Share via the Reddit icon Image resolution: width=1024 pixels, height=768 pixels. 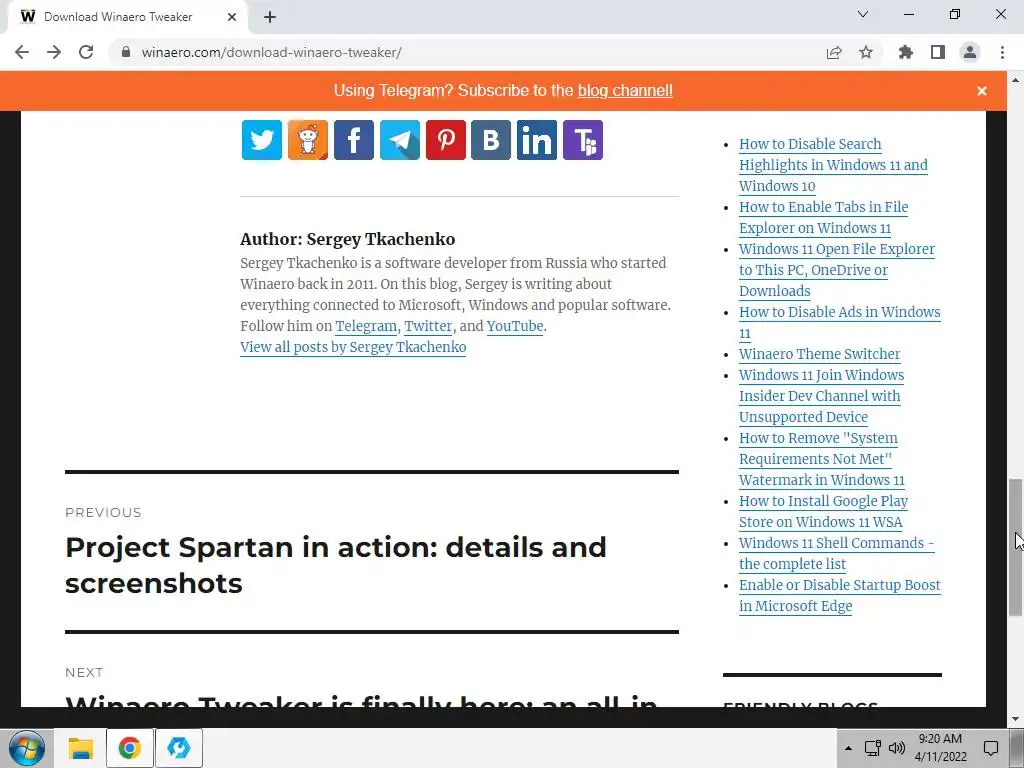(x=308, y=140)
